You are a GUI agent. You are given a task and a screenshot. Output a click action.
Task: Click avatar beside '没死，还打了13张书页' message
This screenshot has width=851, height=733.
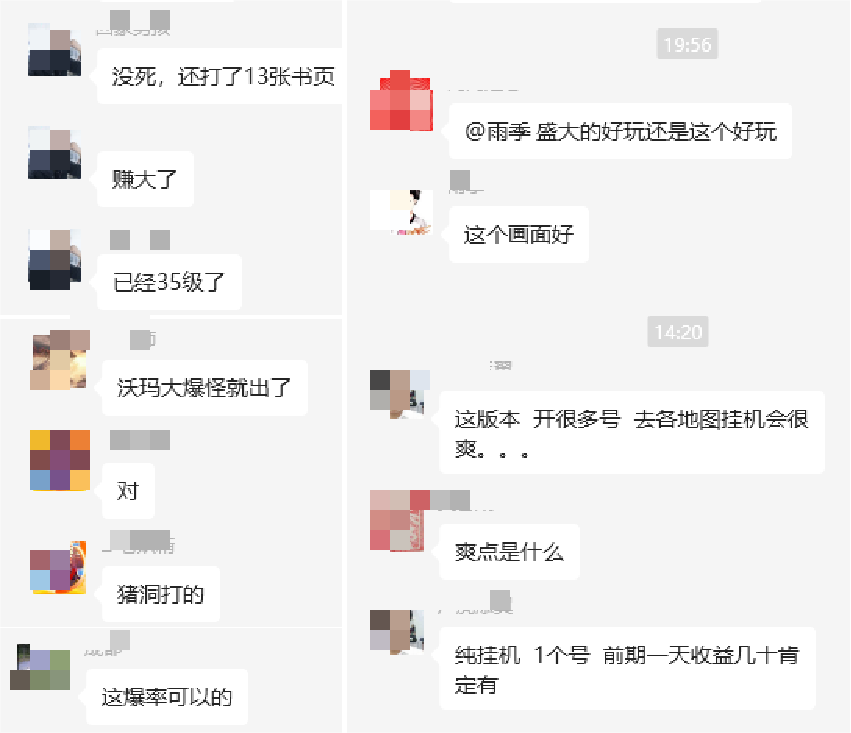[54, 49]
